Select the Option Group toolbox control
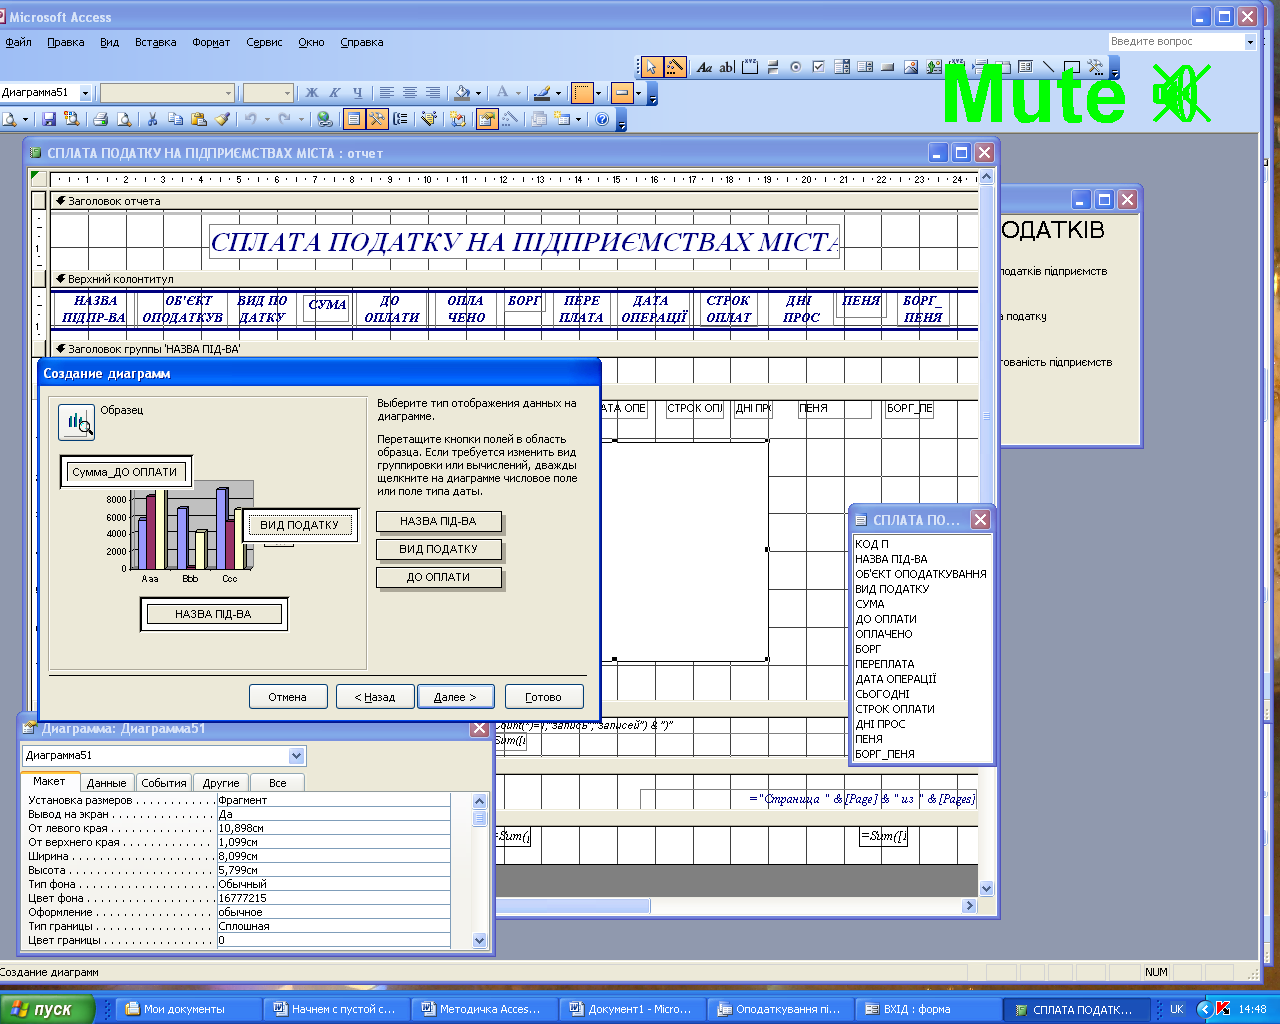Viewport: 1280px width, 1024px height. 750,67
